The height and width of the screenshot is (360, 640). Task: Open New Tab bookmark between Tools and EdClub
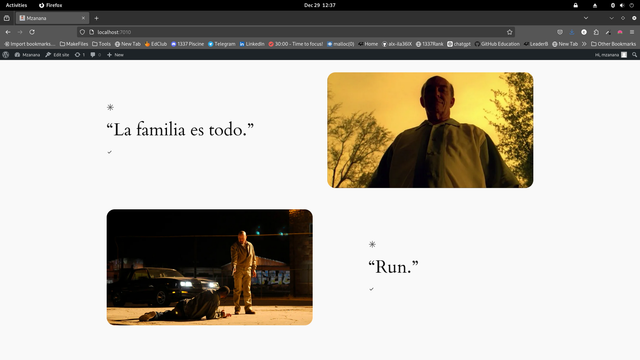click(127, 44)
